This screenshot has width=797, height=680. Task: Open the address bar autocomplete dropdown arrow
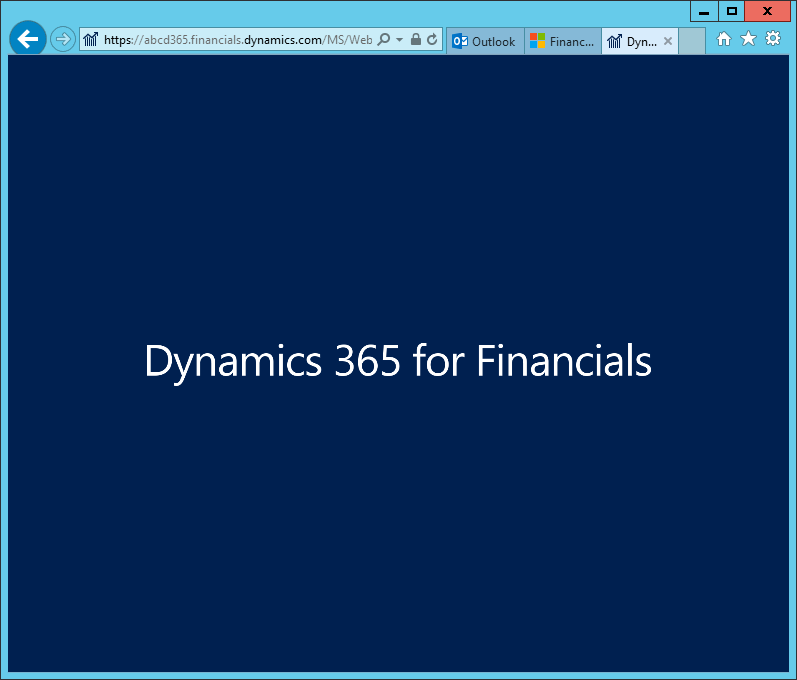pos(400,39)
